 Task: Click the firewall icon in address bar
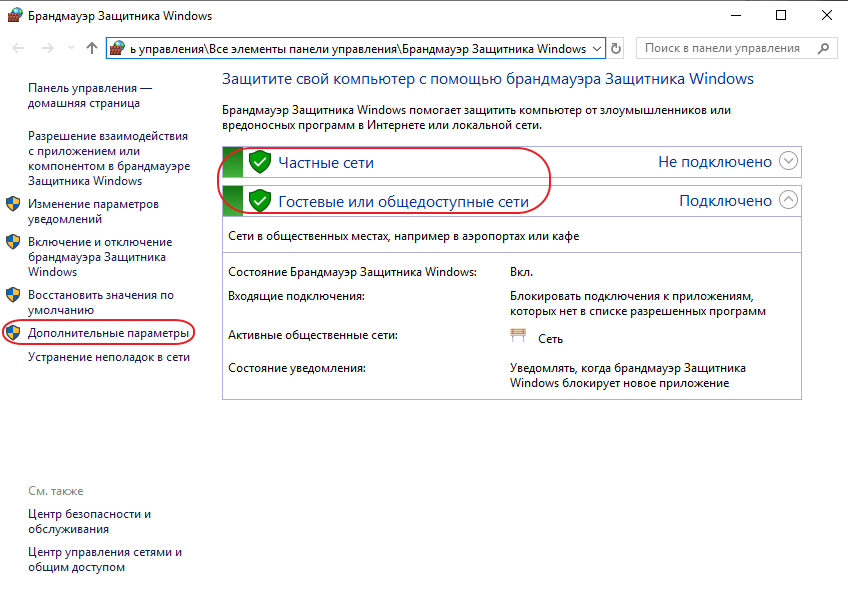click(x=117, y=49)
